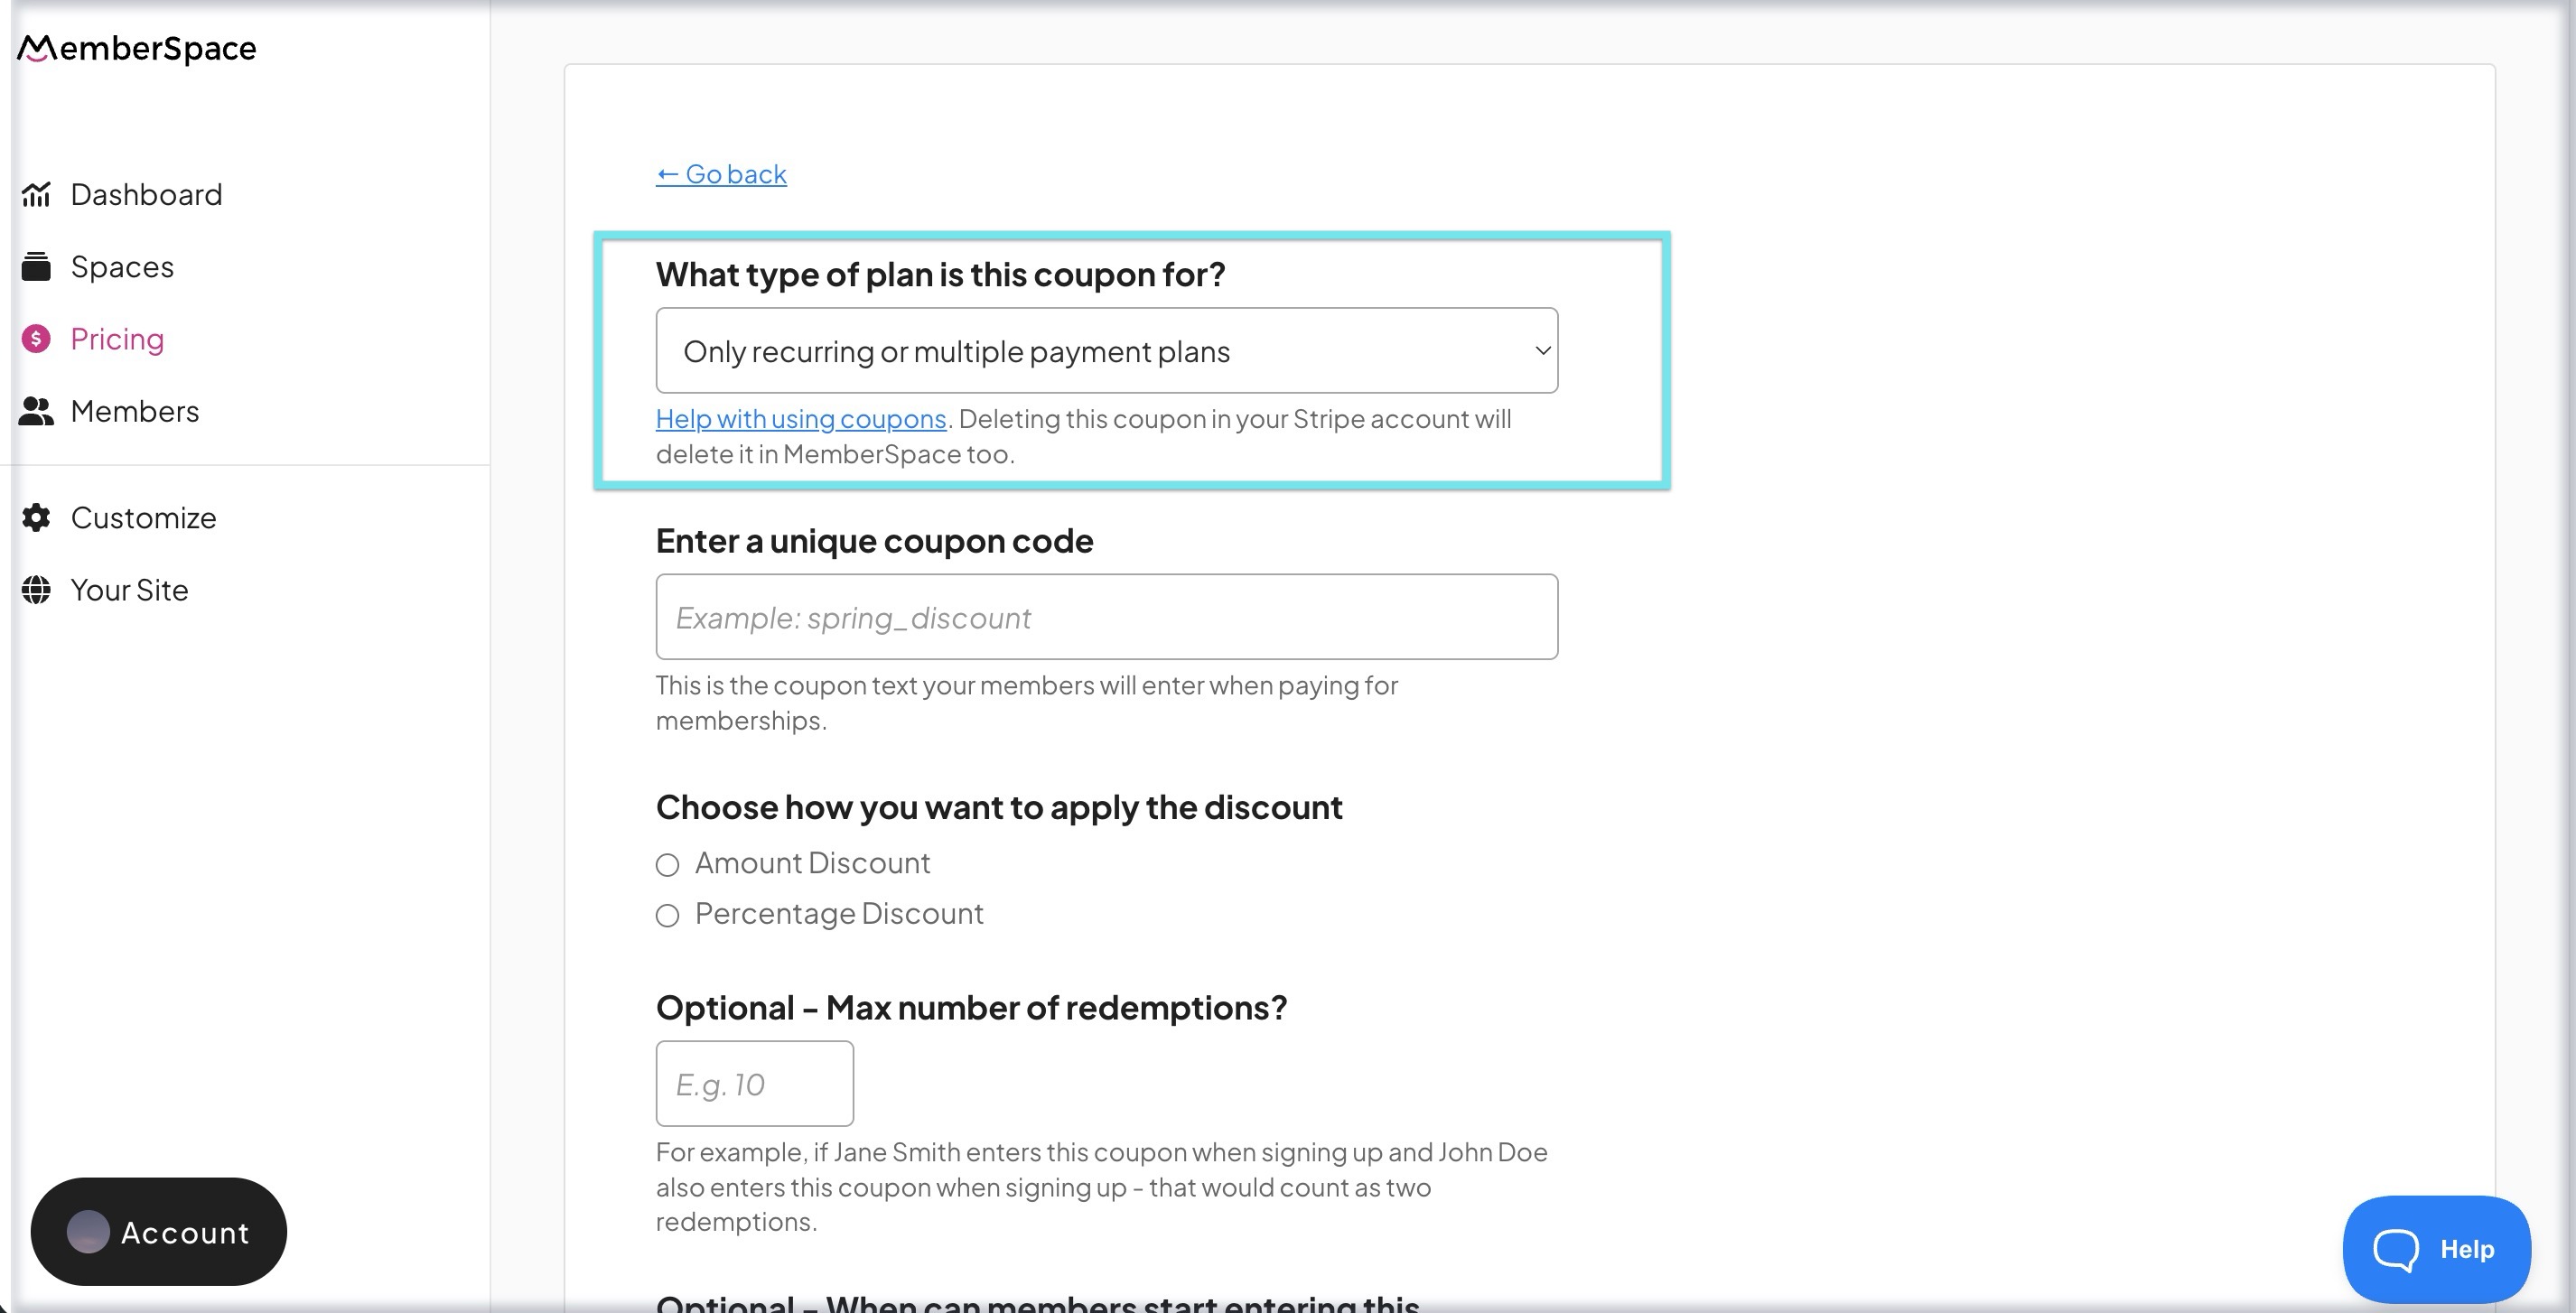Click the Customize gear icon
This screenshot has width=2576, height=1313.
point(36,518)
